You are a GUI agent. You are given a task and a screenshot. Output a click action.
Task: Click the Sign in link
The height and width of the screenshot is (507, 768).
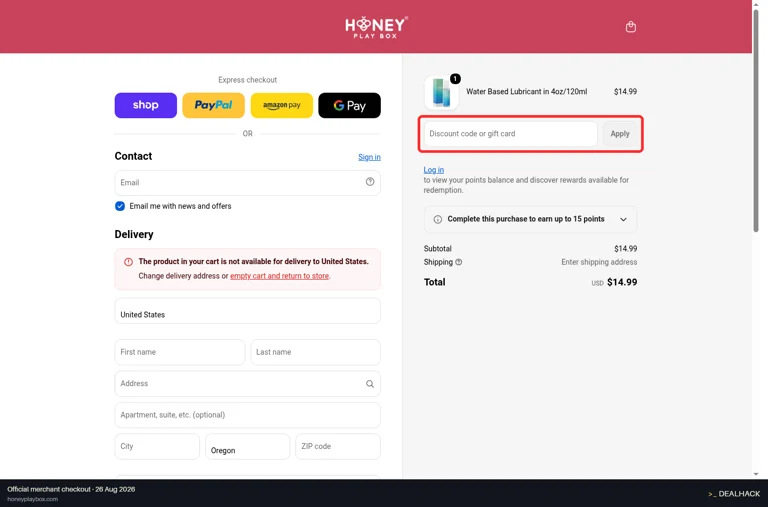pyautogui.click(x=369, y=157)
